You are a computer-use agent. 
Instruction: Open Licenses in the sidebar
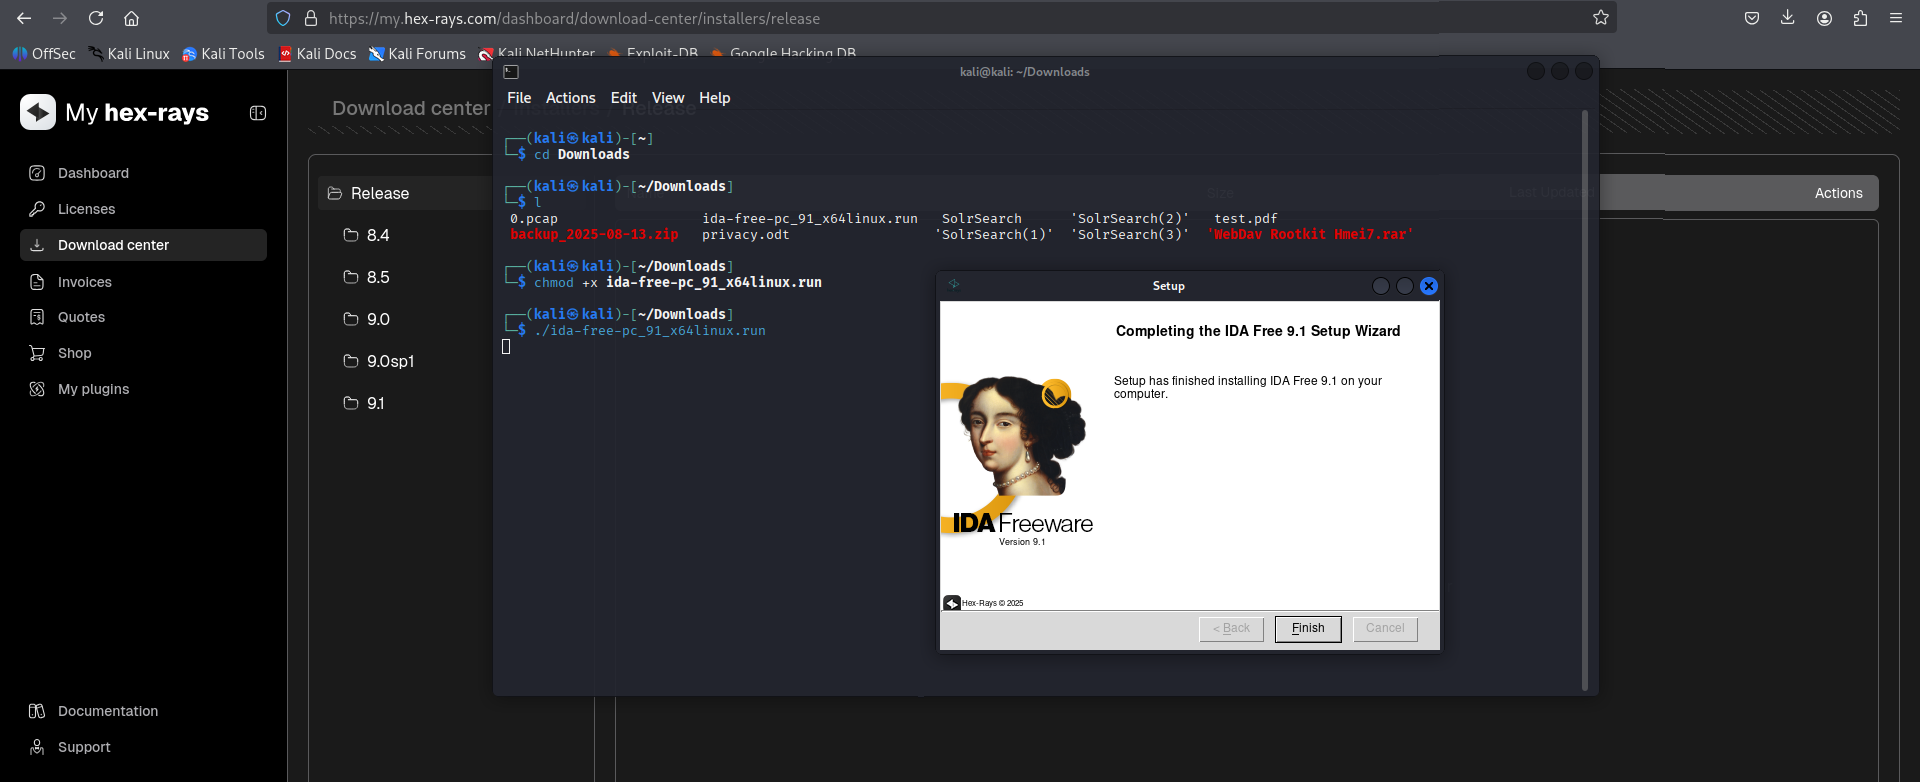(143, 209)
